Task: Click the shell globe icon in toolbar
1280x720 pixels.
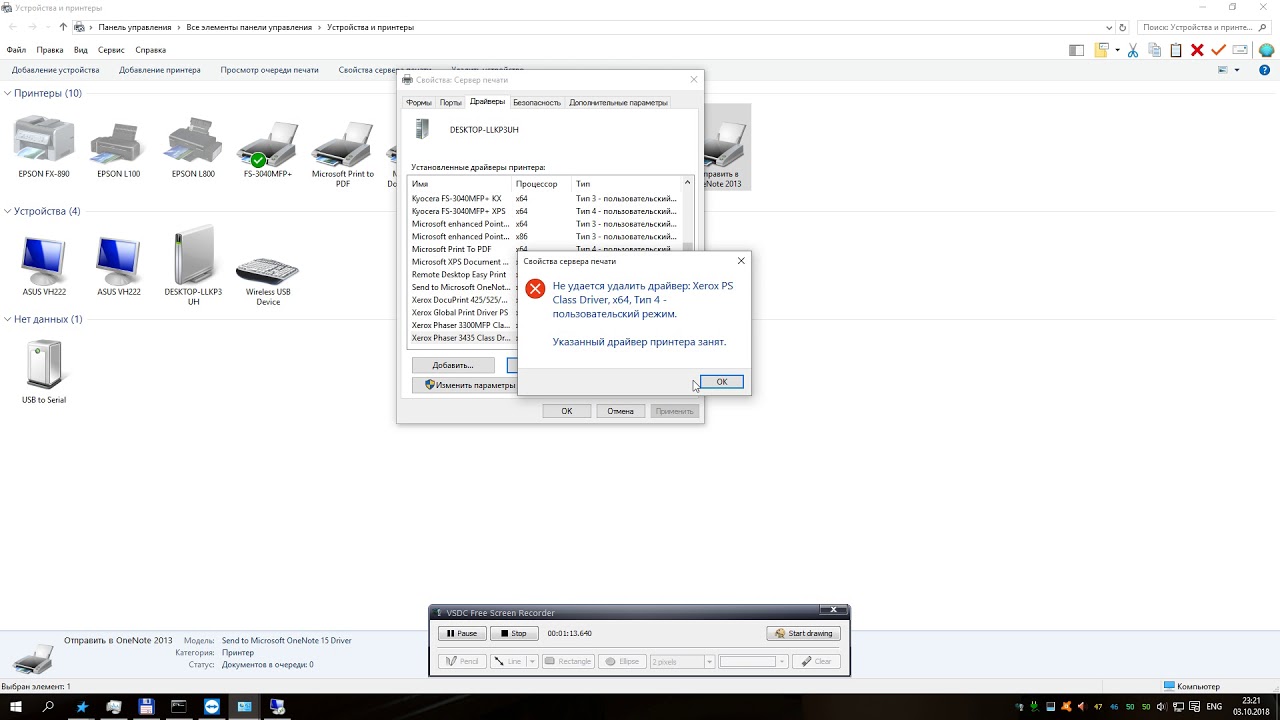Action: [x=1264, y=50]
